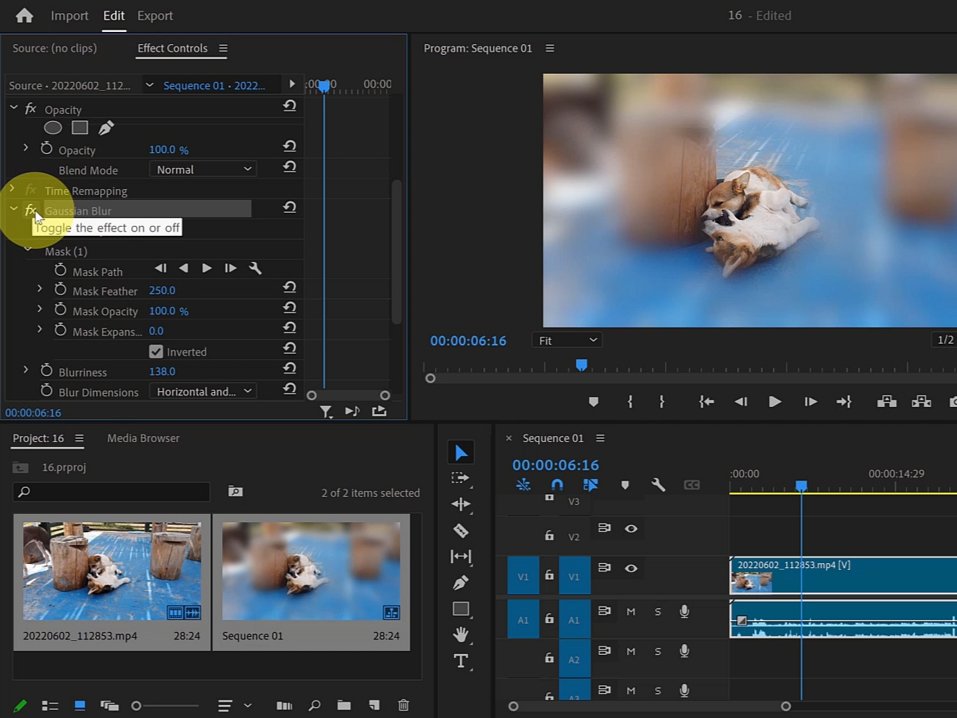The width and height of the screenshot is (957, 718).
Task: Step back one frame in Program monitor
Action: point(741,401)
